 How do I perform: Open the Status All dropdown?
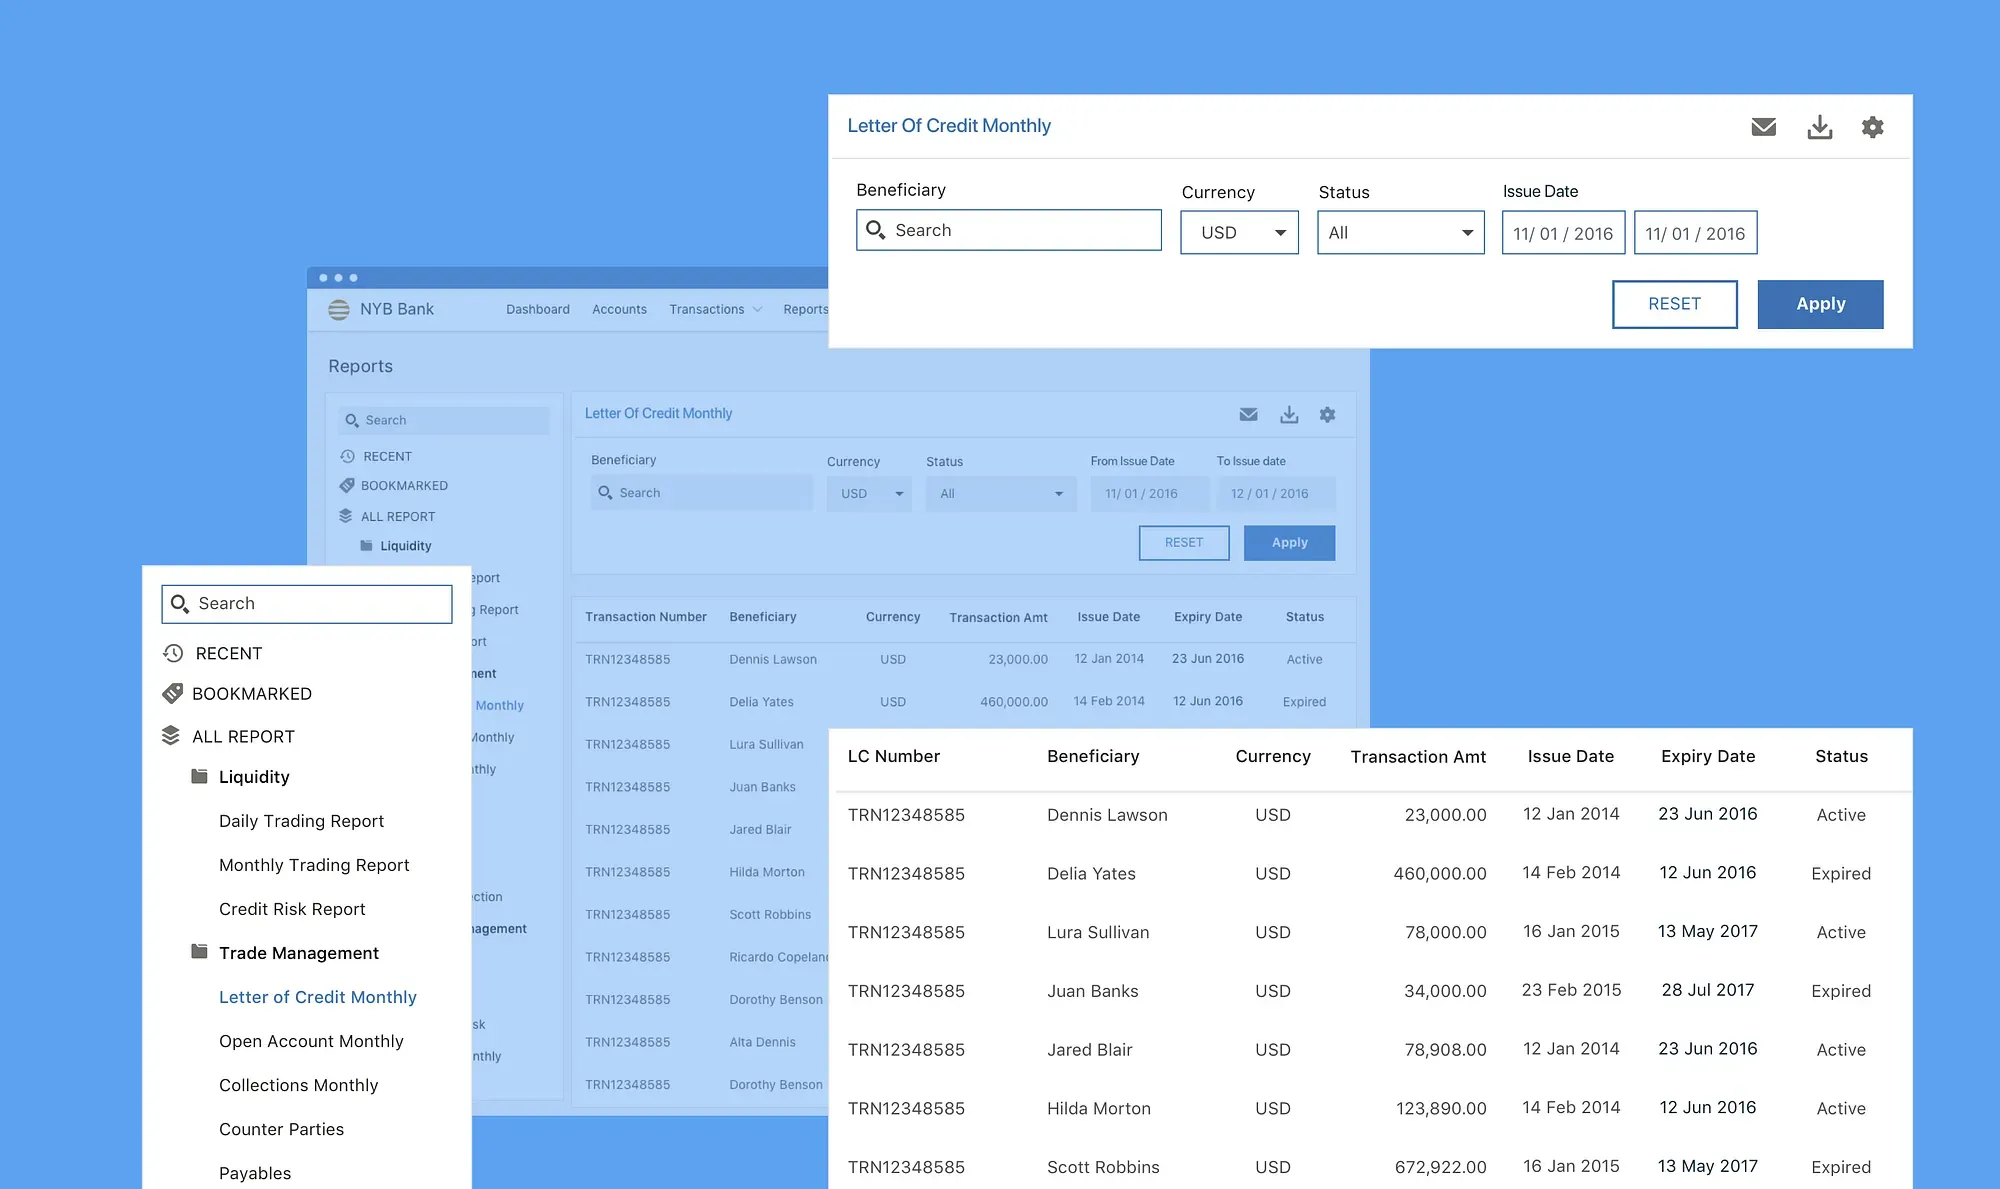1400,232
